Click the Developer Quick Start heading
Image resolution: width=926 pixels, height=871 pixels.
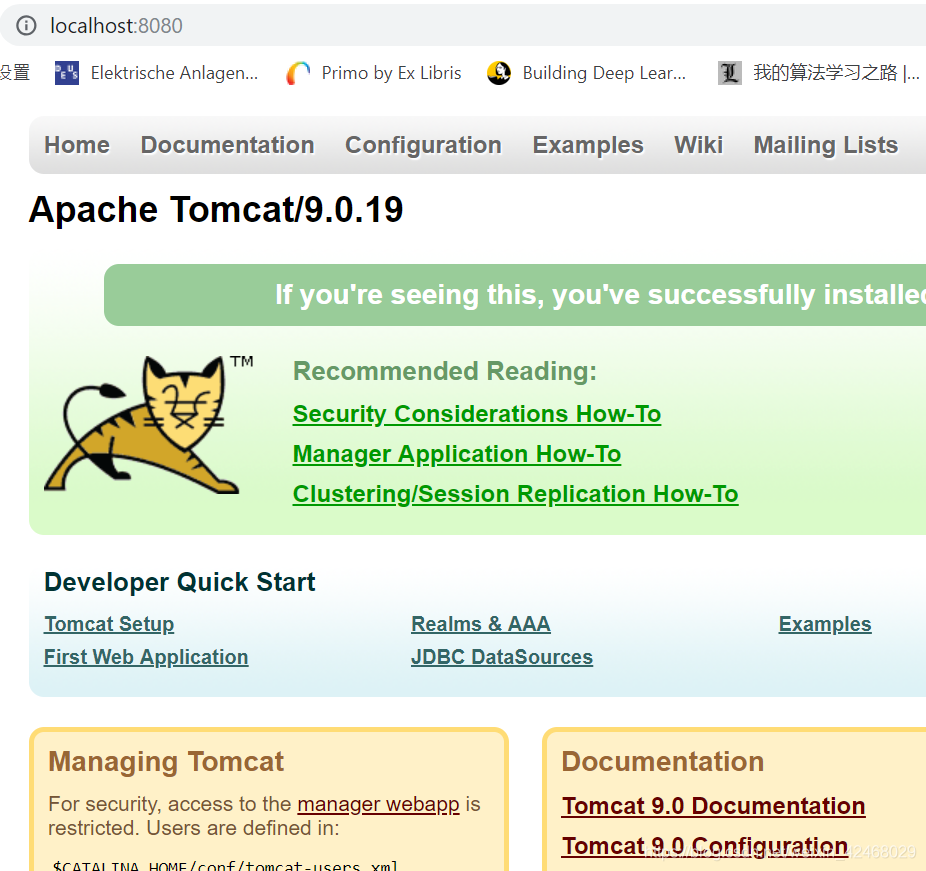coord(180,582)
